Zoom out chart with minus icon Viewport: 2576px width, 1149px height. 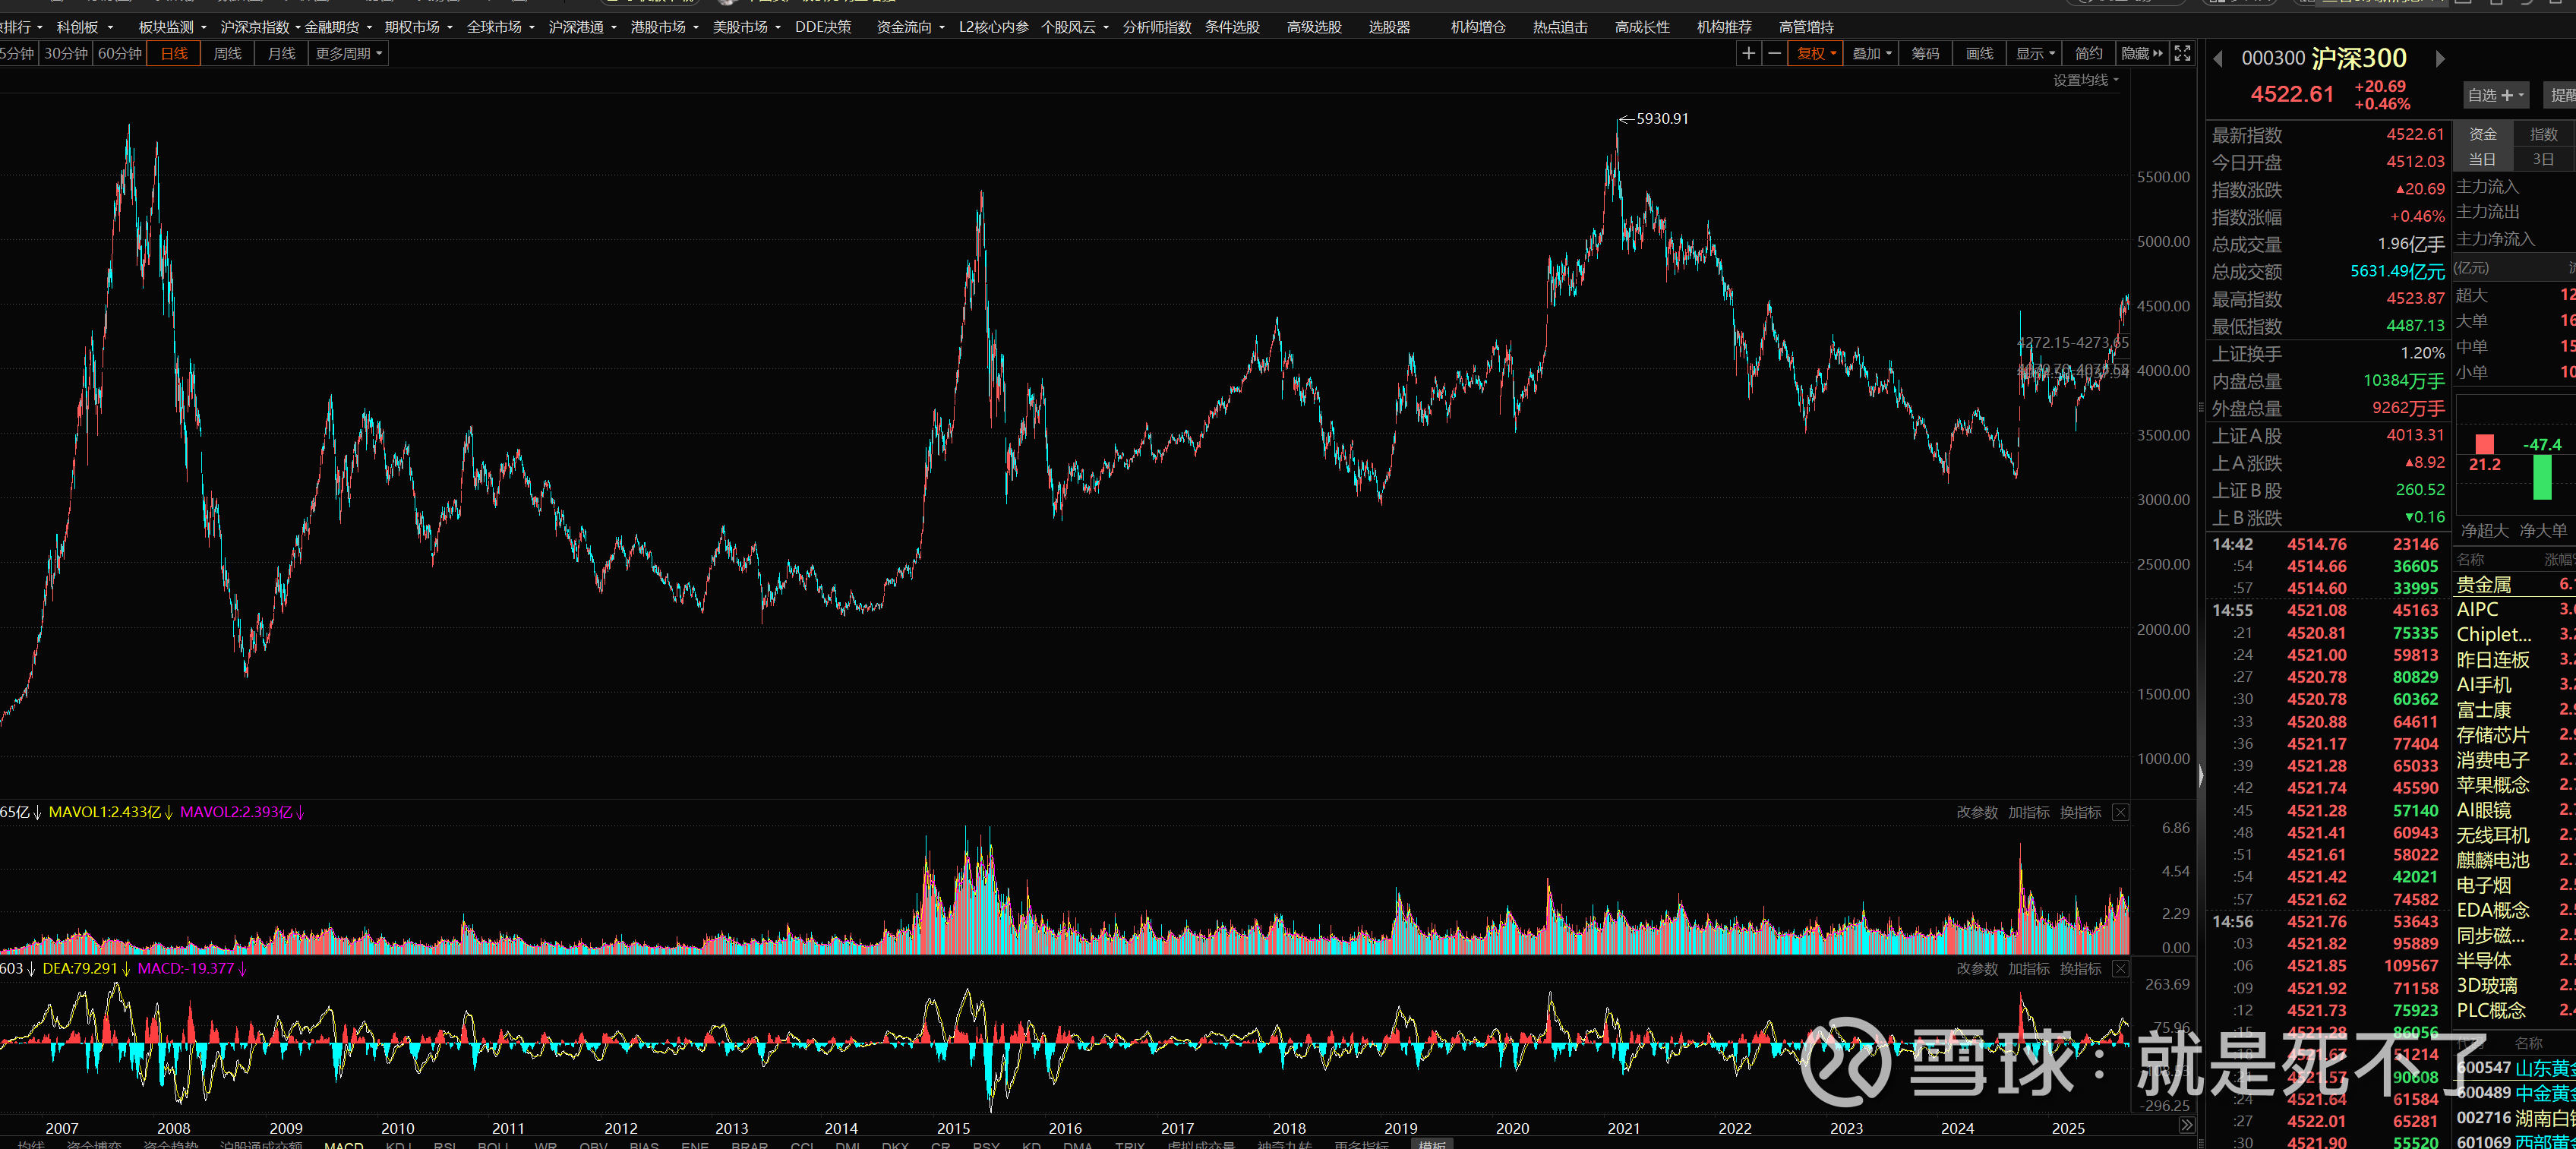[x=1774, y=54]
